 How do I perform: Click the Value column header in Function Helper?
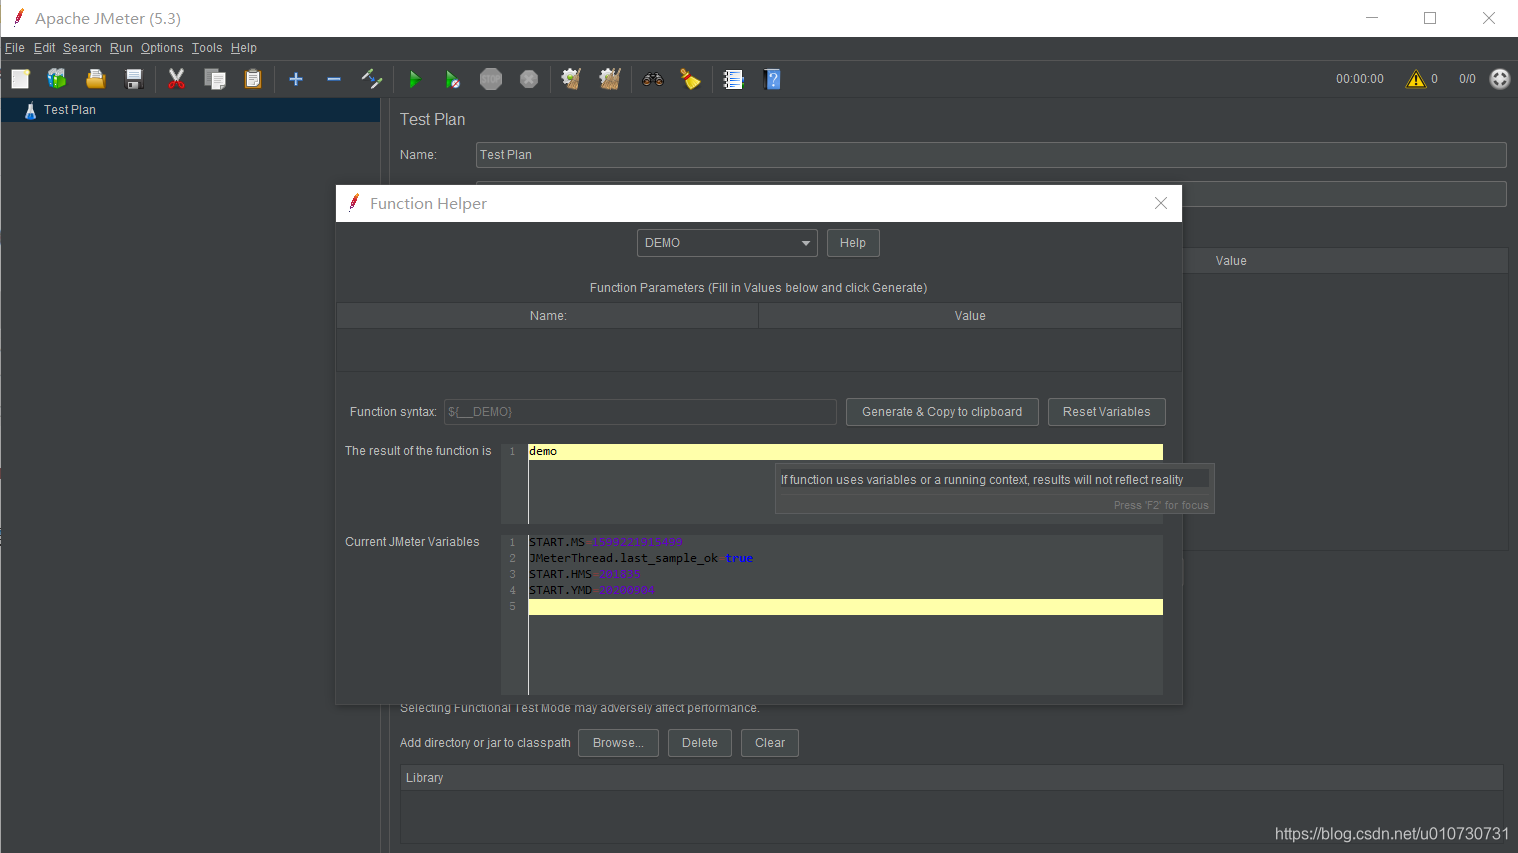pyautogui.click(x=970, y=316)
